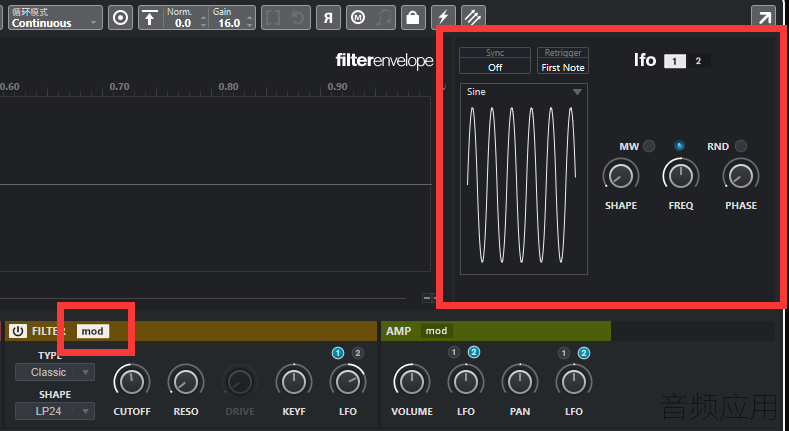Click the diagonal stripes transfer icon
789x431 pixels.
[473, 18]
